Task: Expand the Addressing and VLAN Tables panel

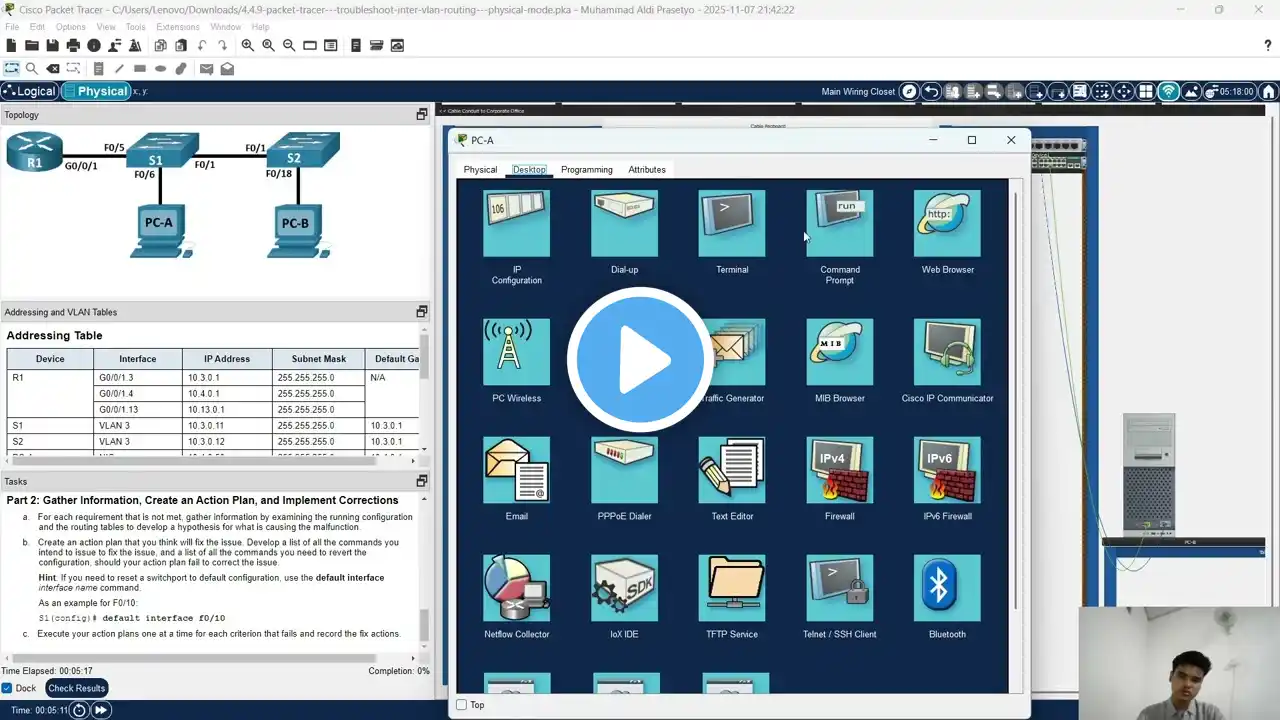Action: pos(422,312)
